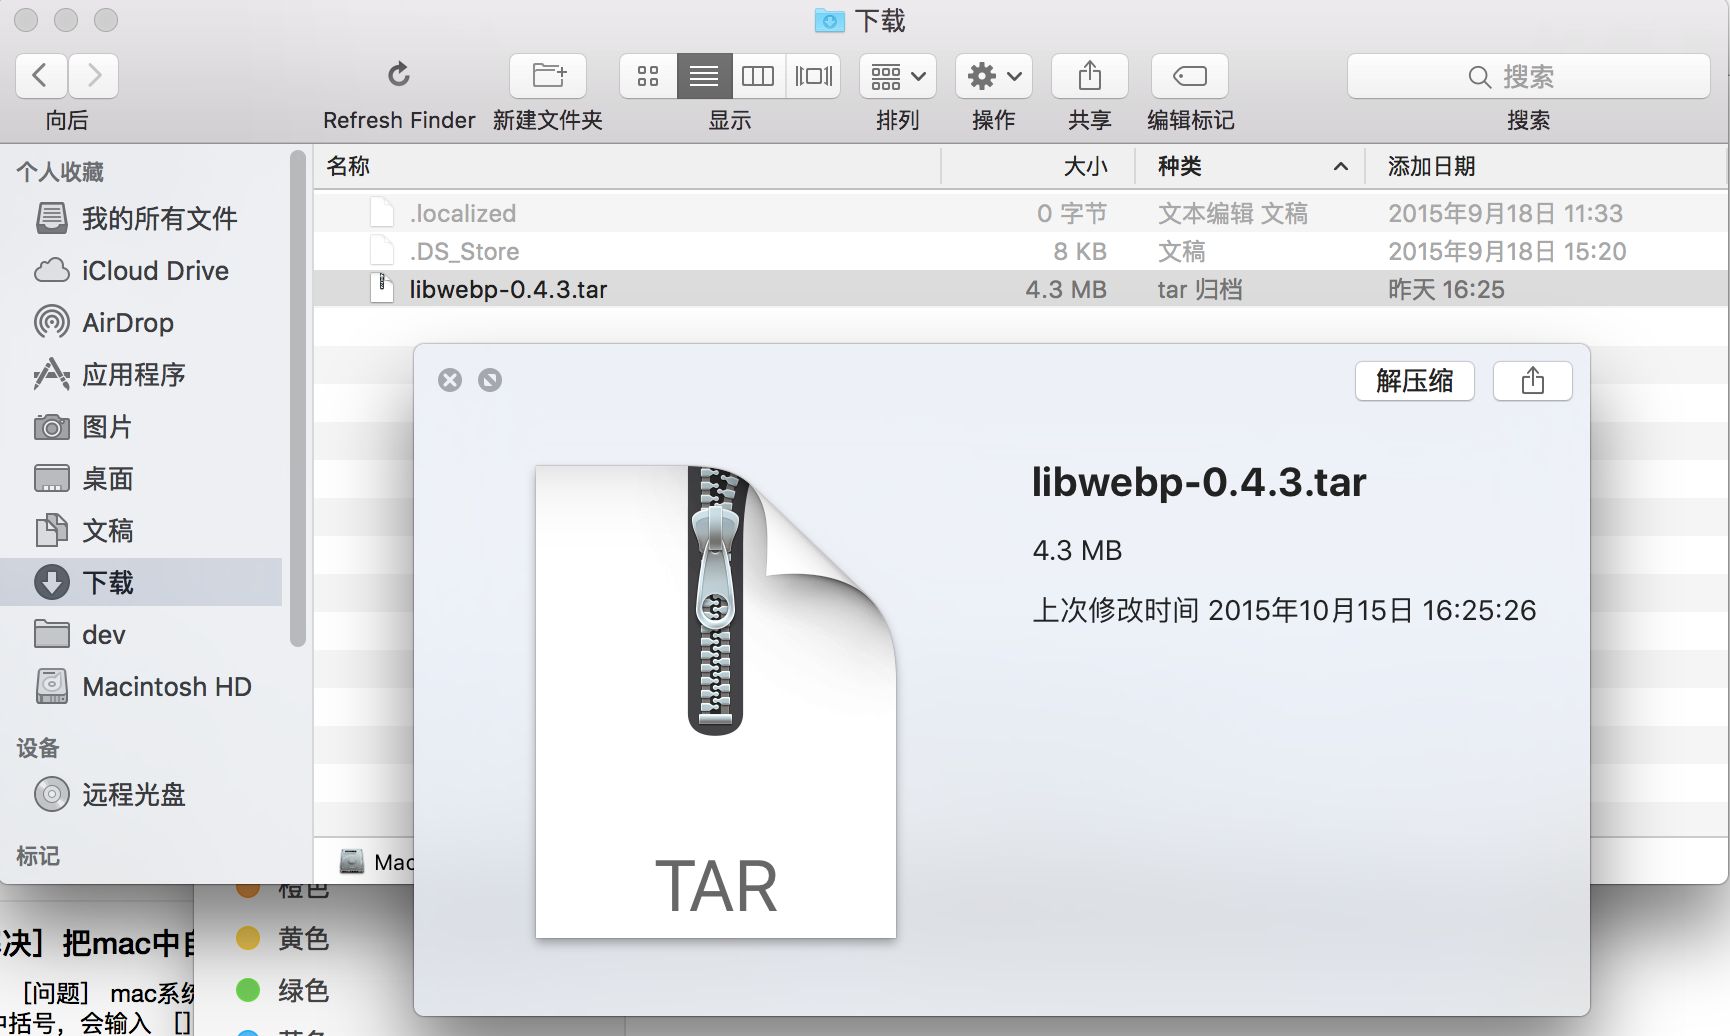The height and width of the screenshot is (1036, 1730).
Task: Switch to list view
Action: click(x=704, y=76)
